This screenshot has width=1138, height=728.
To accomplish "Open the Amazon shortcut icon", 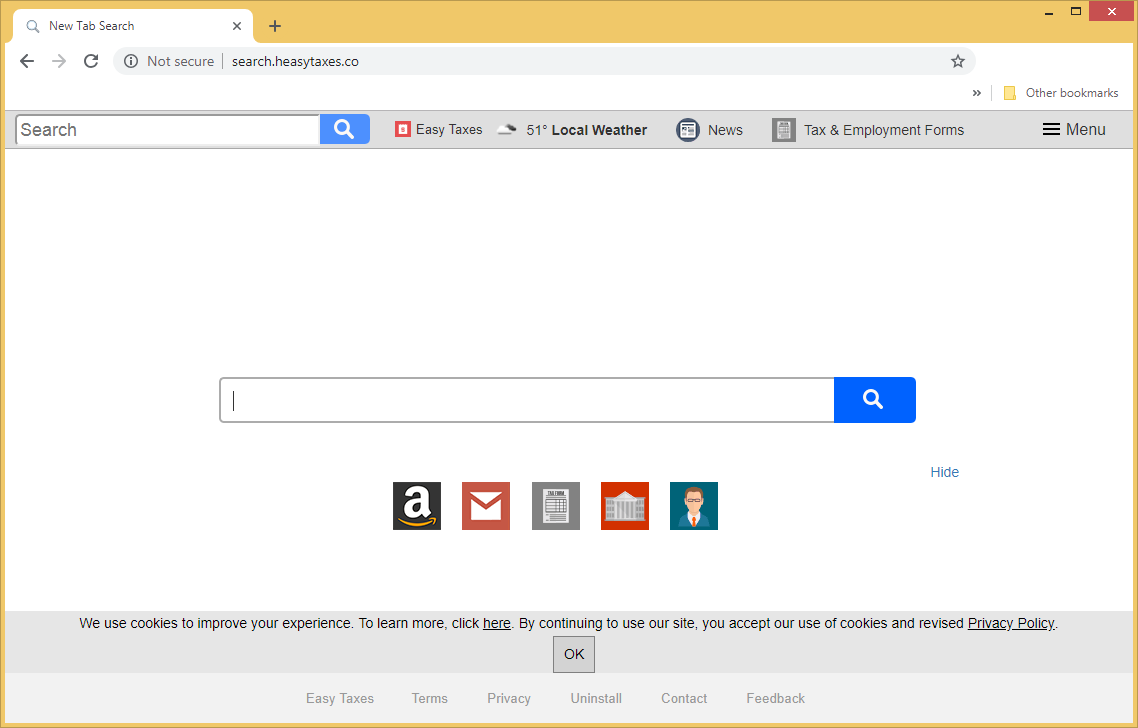I will pyautogui.click(x=416, y=506).
